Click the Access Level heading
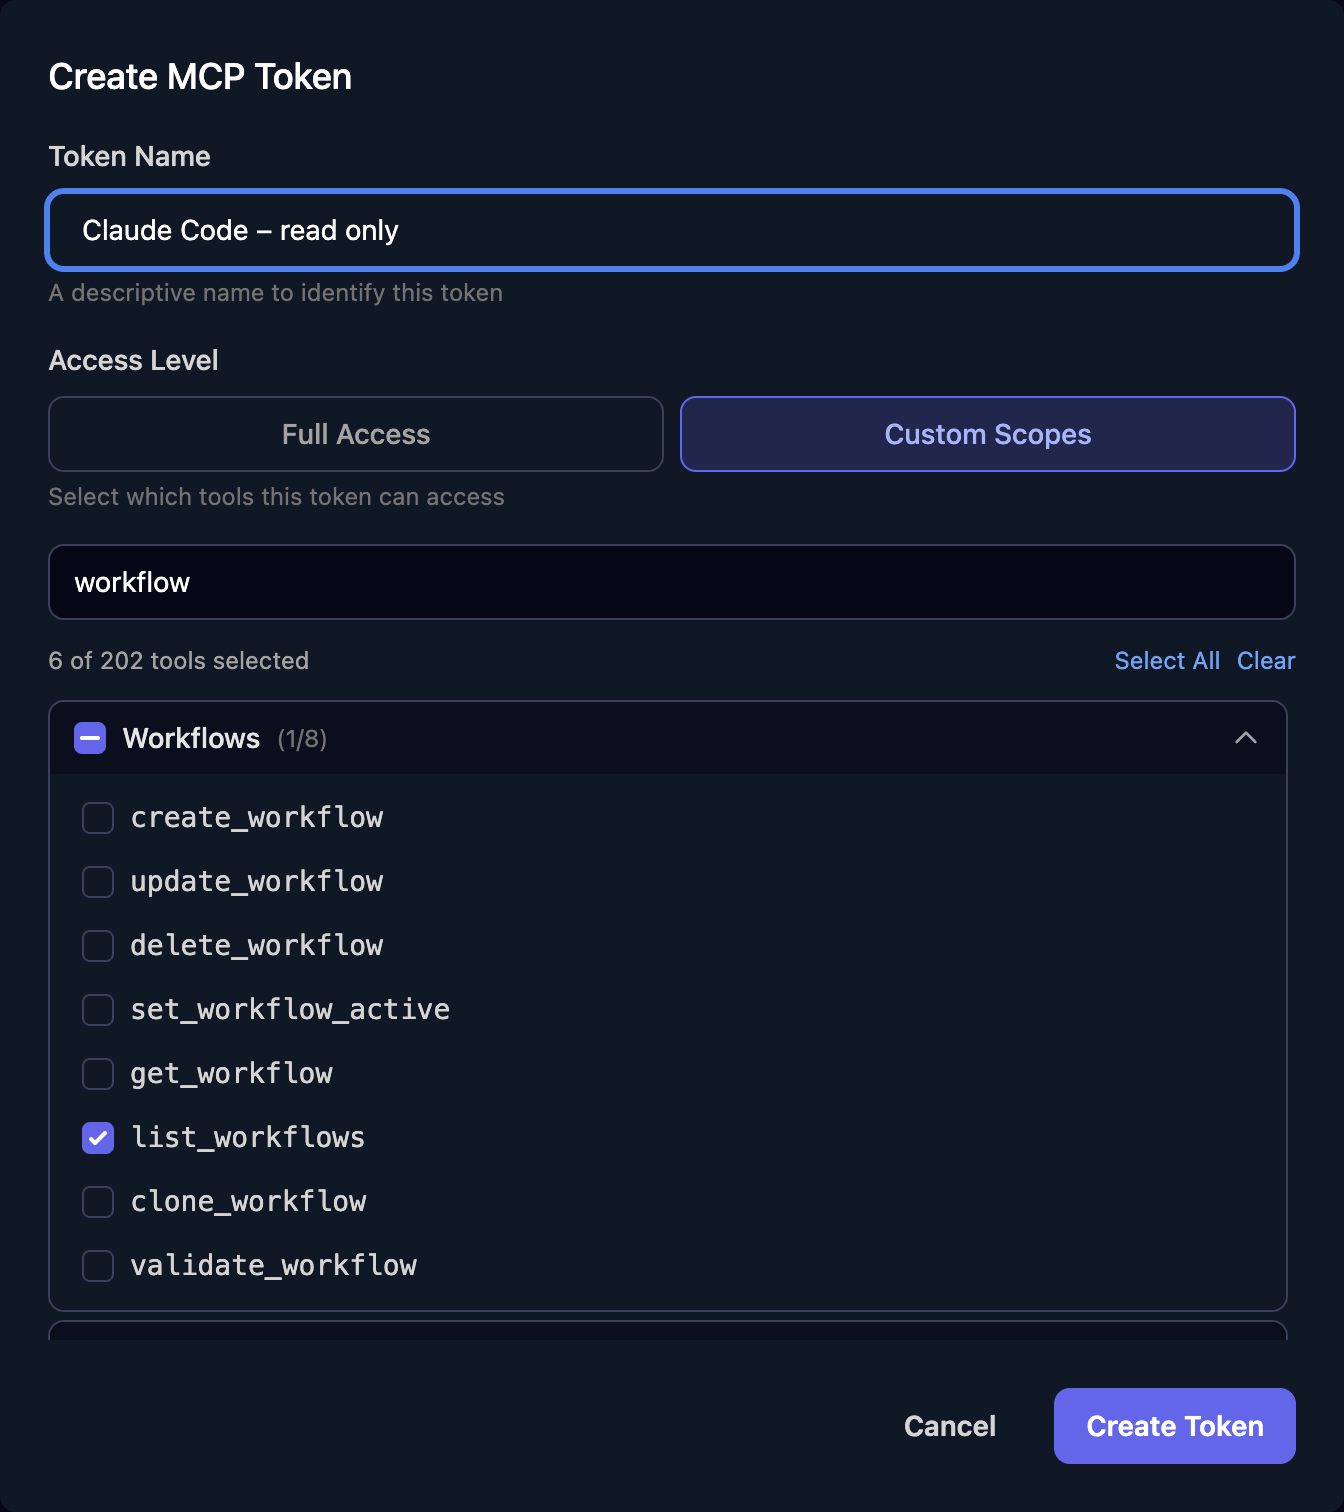Viewport: 1344px width, 1512px height. tap(133, 360)
